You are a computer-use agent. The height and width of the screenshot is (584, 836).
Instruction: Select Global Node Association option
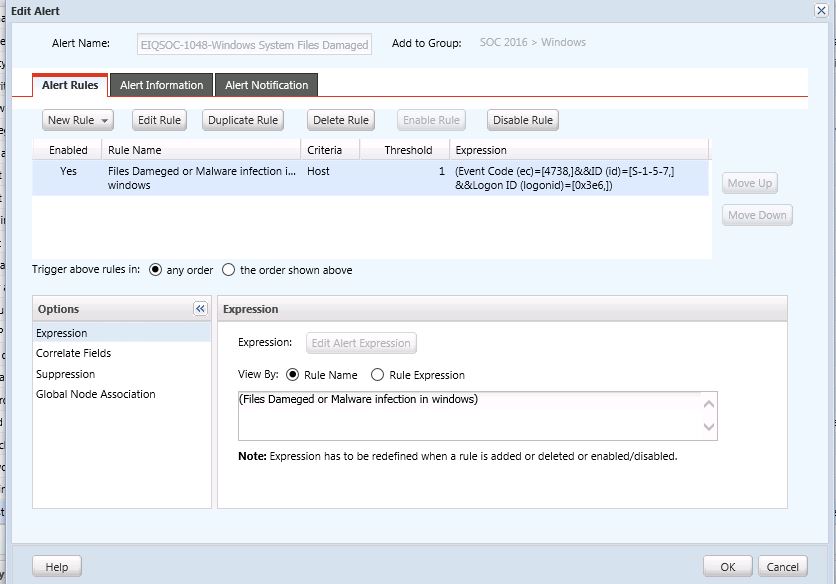click(96, 394)
